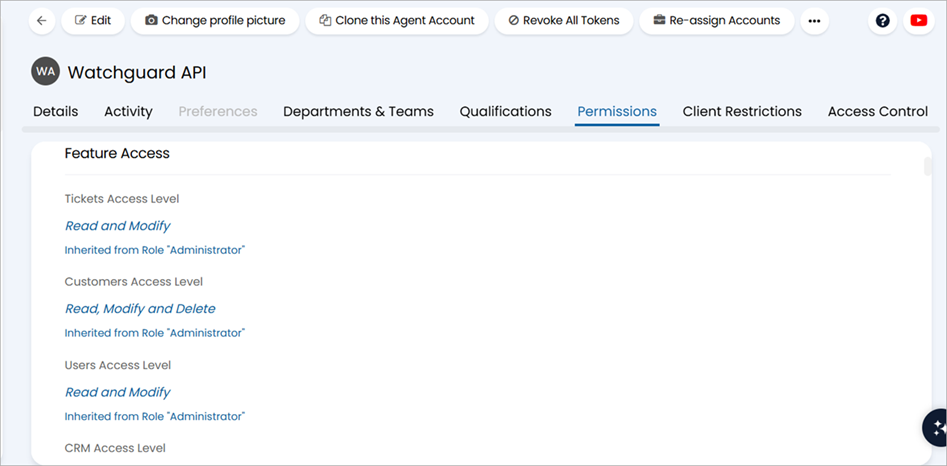Click Read and Modify under Users Access Level
Viewport: 947px width, 466px height.
click(x=118, y=392)
